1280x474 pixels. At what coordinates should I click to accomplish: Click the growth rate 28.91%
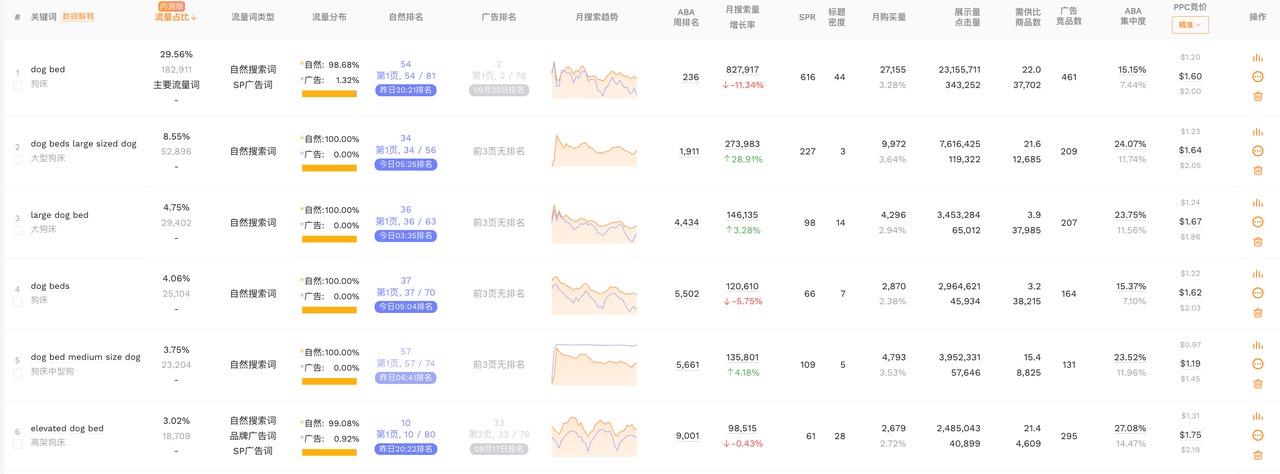click(743, 159)
